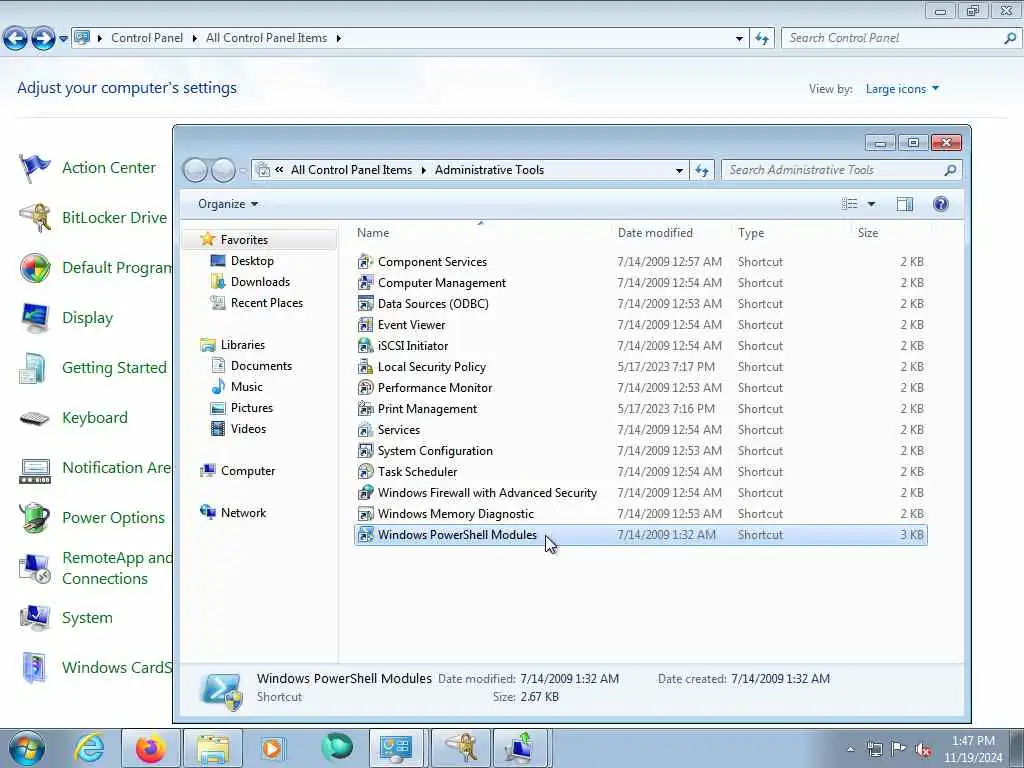The width and height of the screenshot is (1024, 768).
Task: Refresh the Administrative Tools window
Action: point(702,170)
